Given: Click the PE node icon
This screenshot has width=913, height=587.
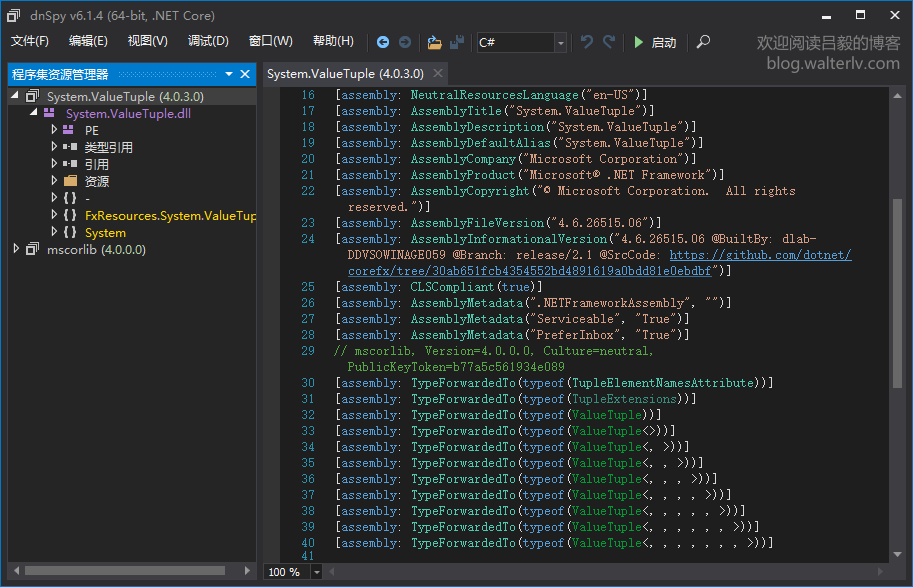Looking at the screenshot, I should click(x=69, y=130).
